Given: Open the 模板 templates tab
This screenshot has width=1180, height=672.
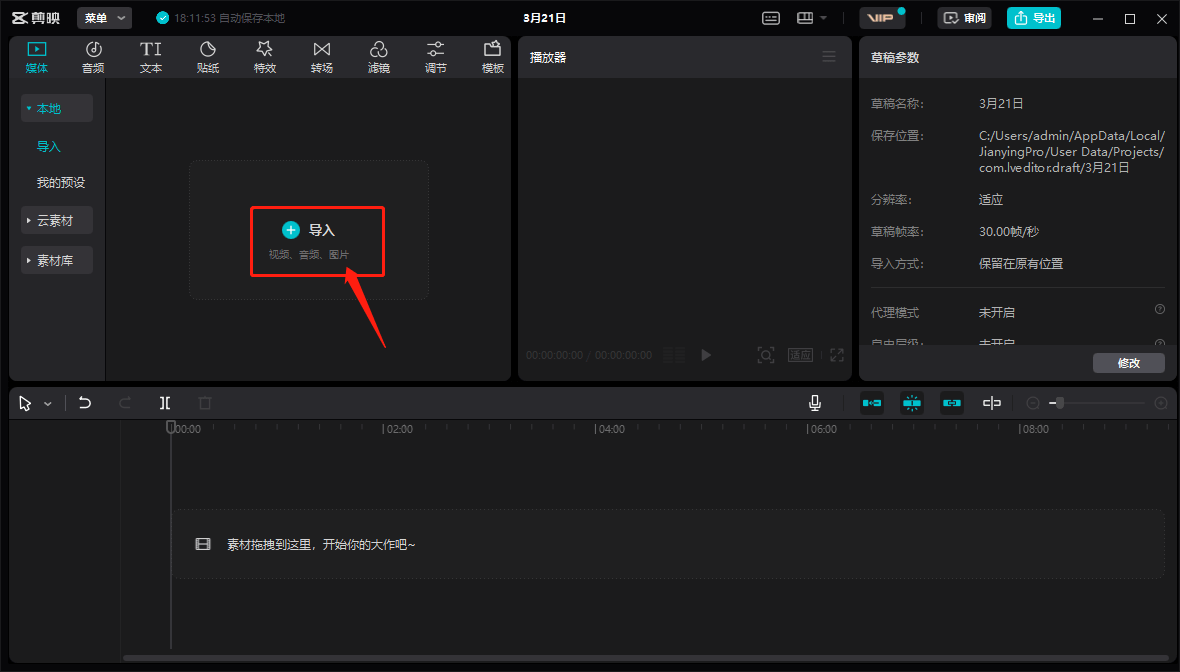Looking at the screenshot, I should 493,57.
